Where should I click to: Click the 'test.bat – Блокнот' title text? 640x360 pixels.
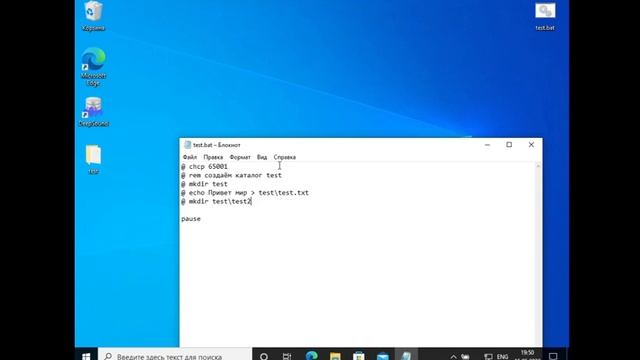[217, 145]
